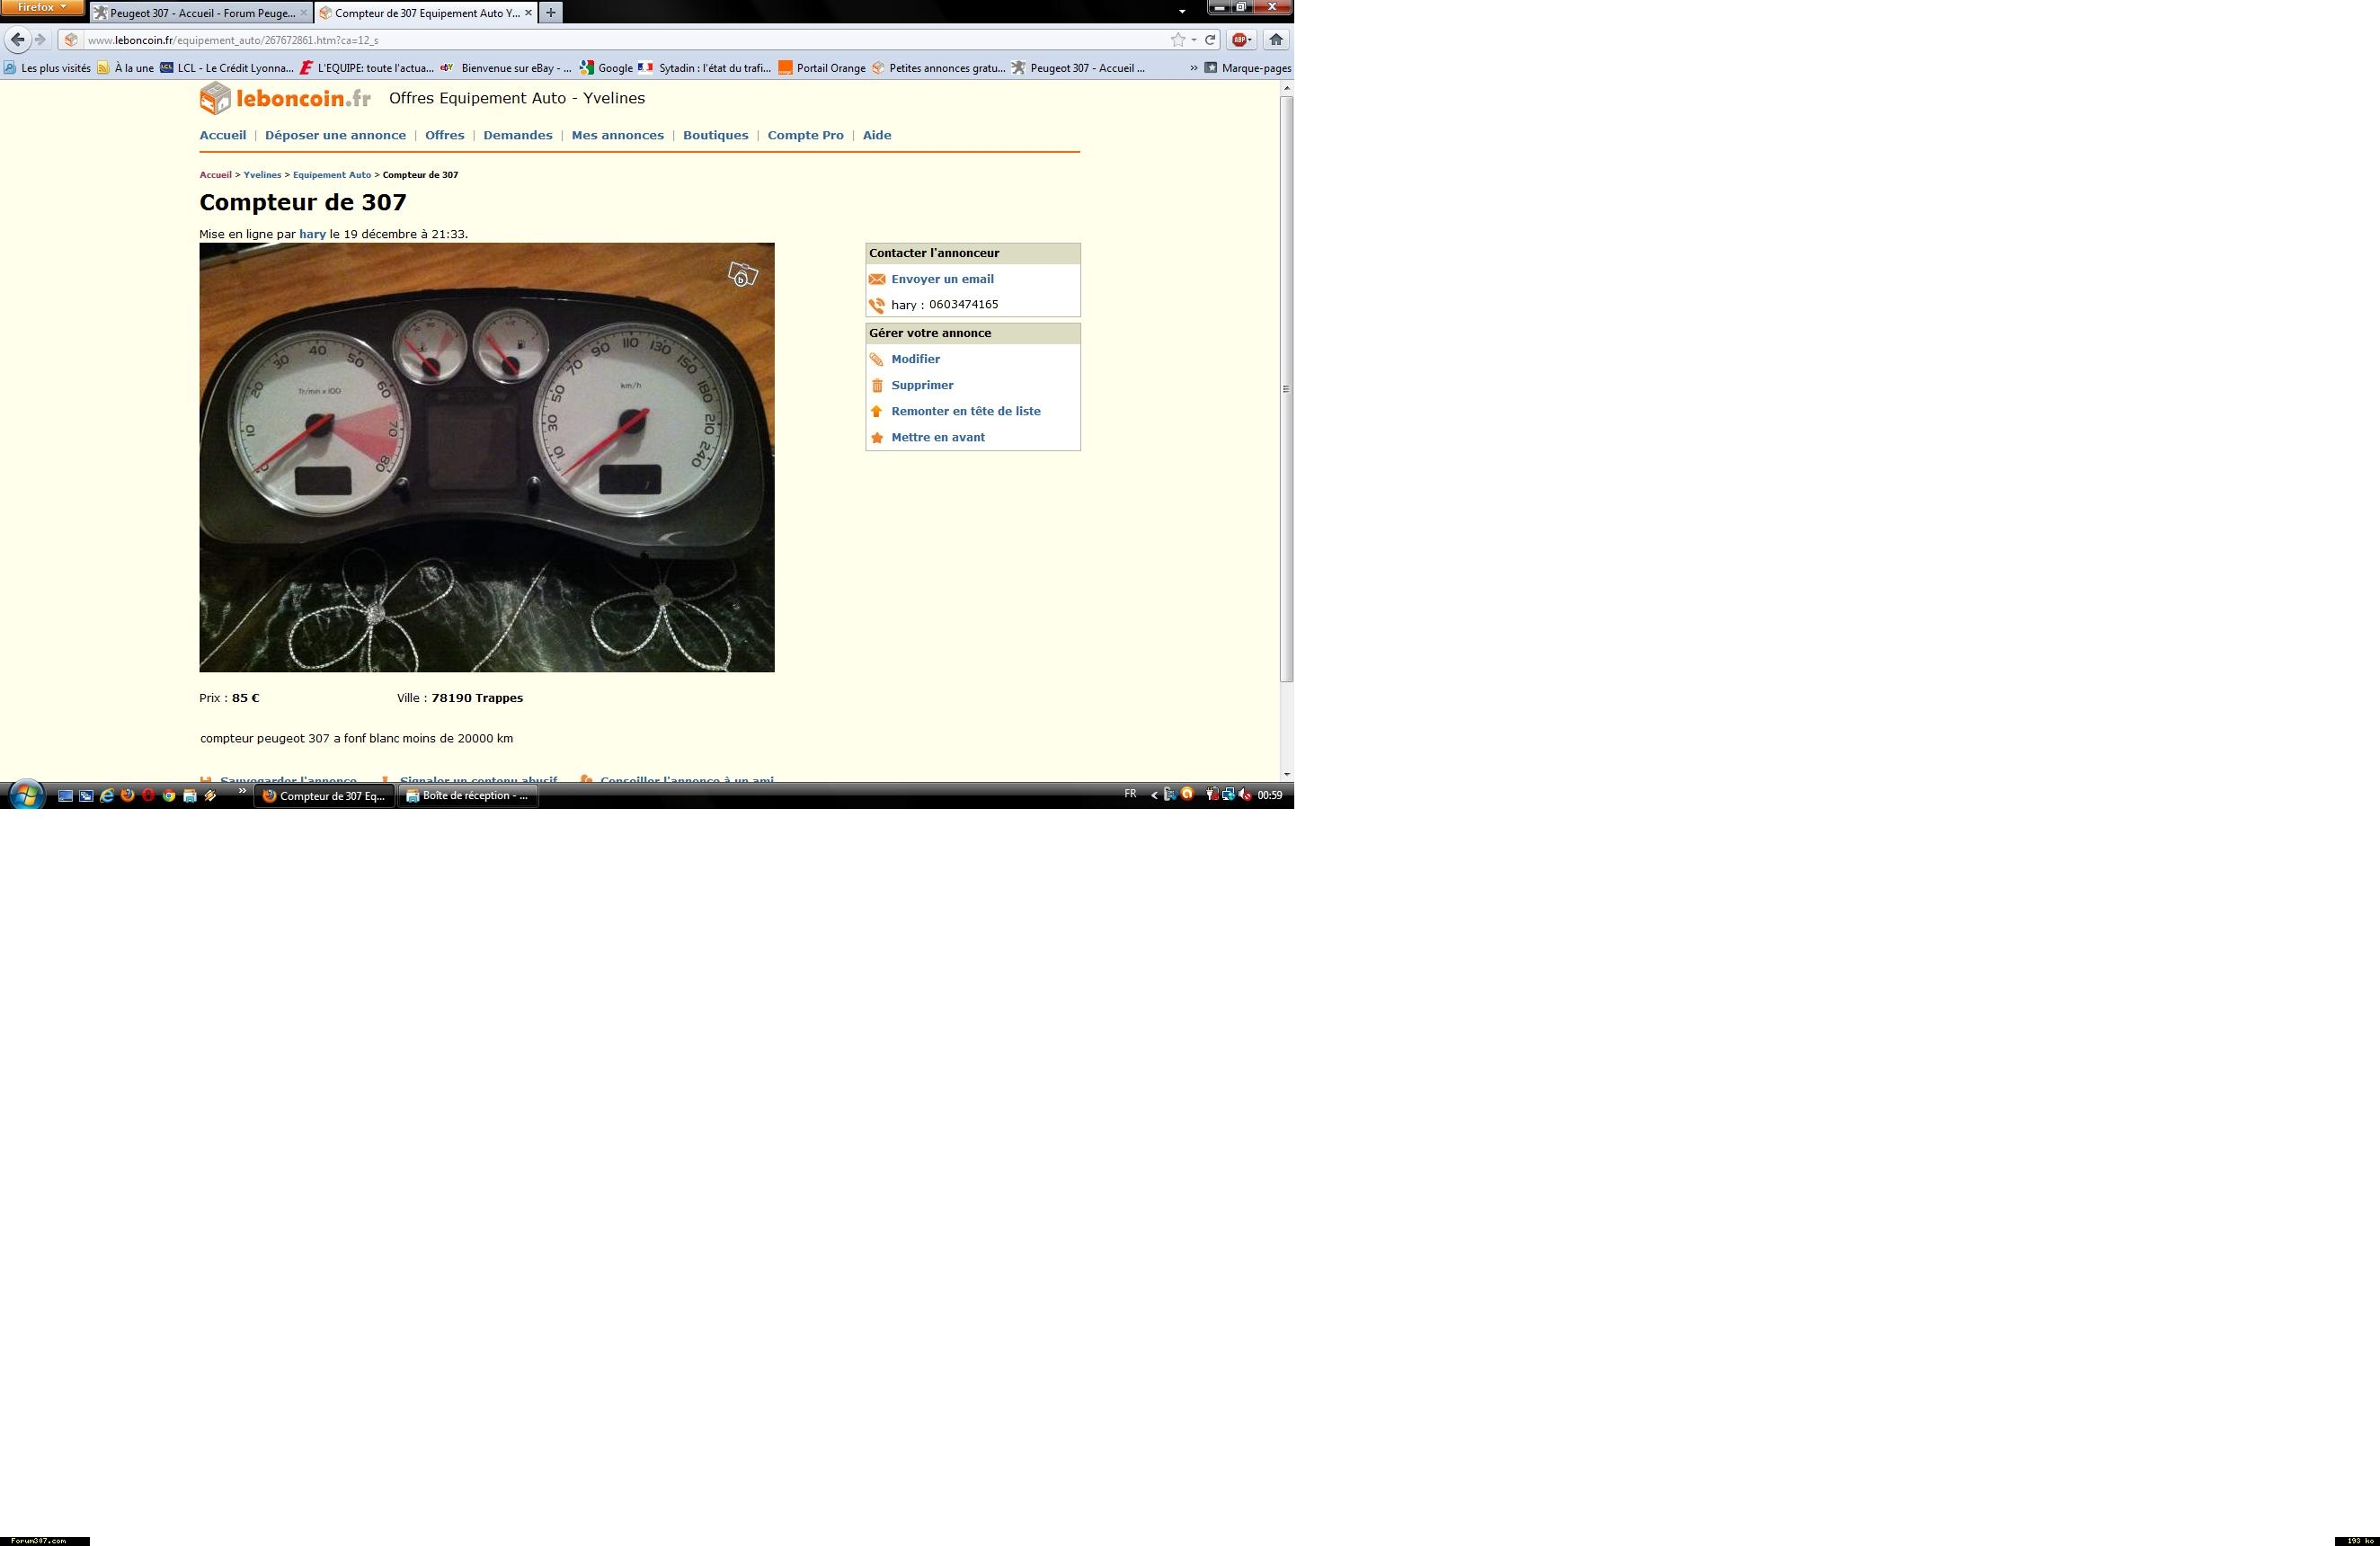The image size is (2380, 1546).
Task: Go back with the back arrow
Action: pos(17,40)
